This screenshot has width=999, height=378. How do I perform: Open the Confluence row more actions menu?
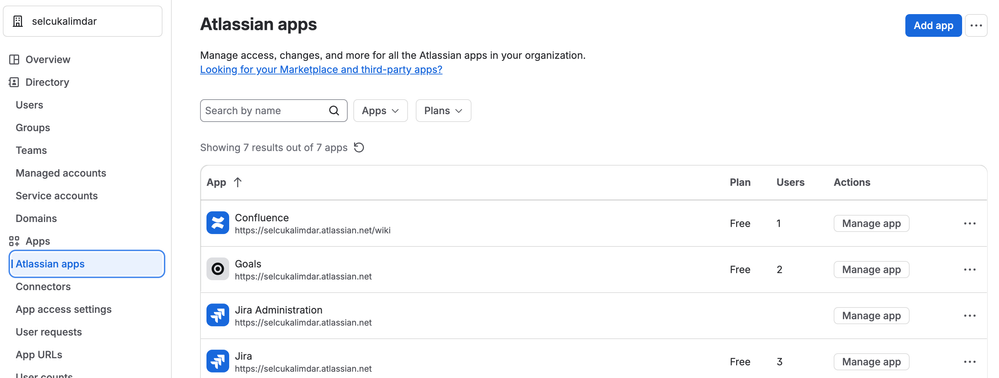coord(970,223)
